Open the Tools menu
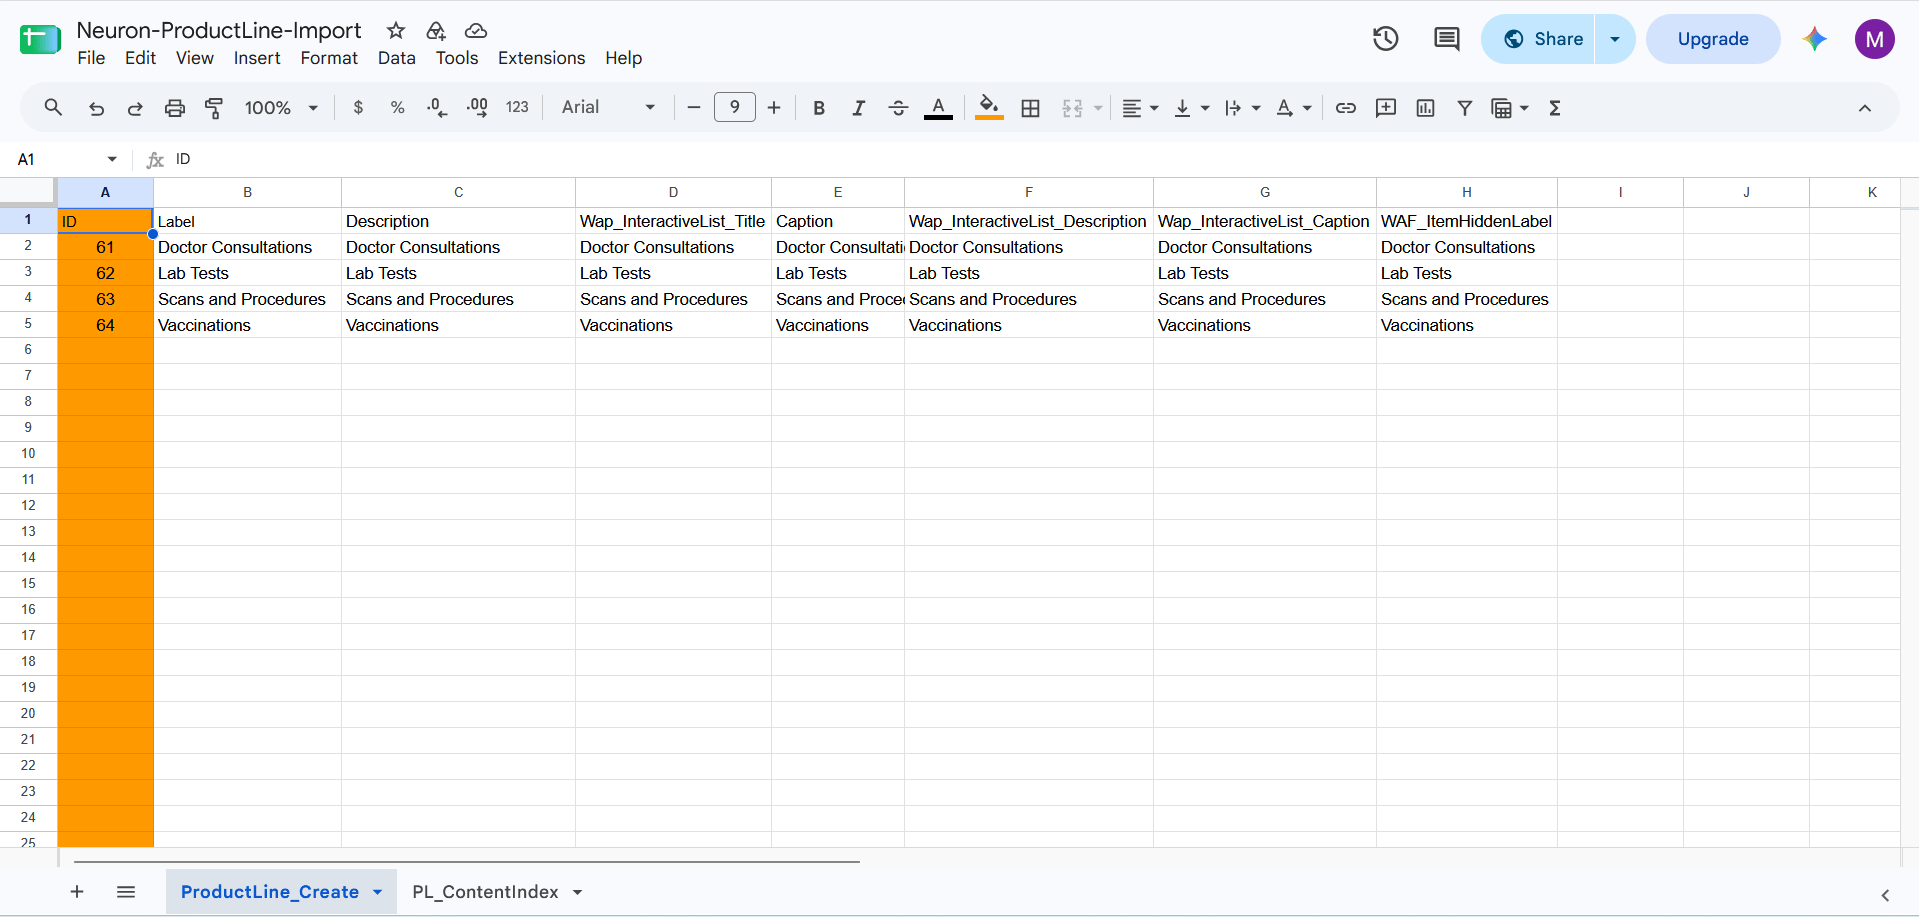Viewport: 1919px width, 917px height. click(457, 58)
